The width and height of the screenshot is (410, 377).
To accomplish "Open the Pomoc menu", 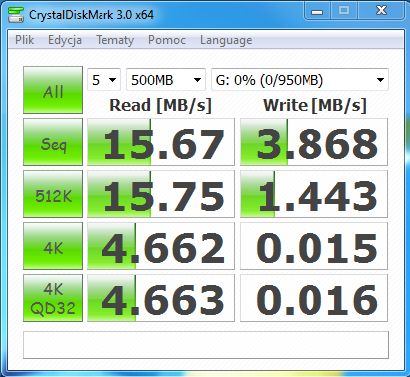I will click(x=167, y=40).
